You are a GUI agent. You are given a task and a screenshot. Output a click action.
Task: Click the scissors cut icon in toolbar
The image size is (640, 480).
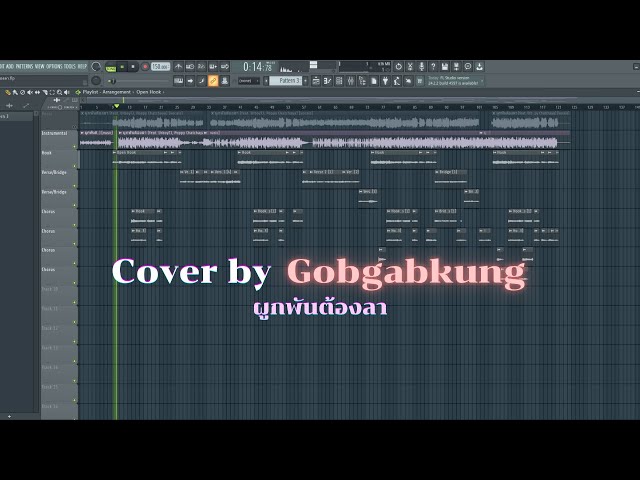click(410, 67)
